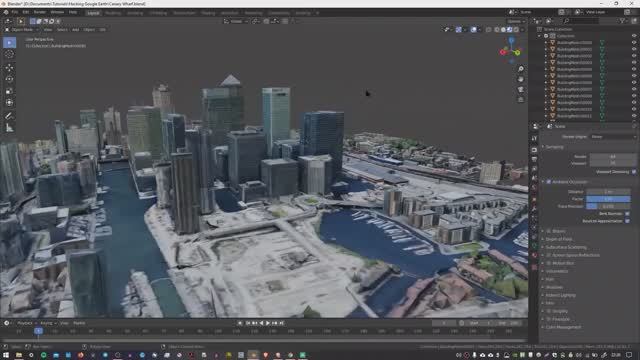Click the Blender logo menu icon
The height and width of the screenshot is (360, 640).
[6, 13]
